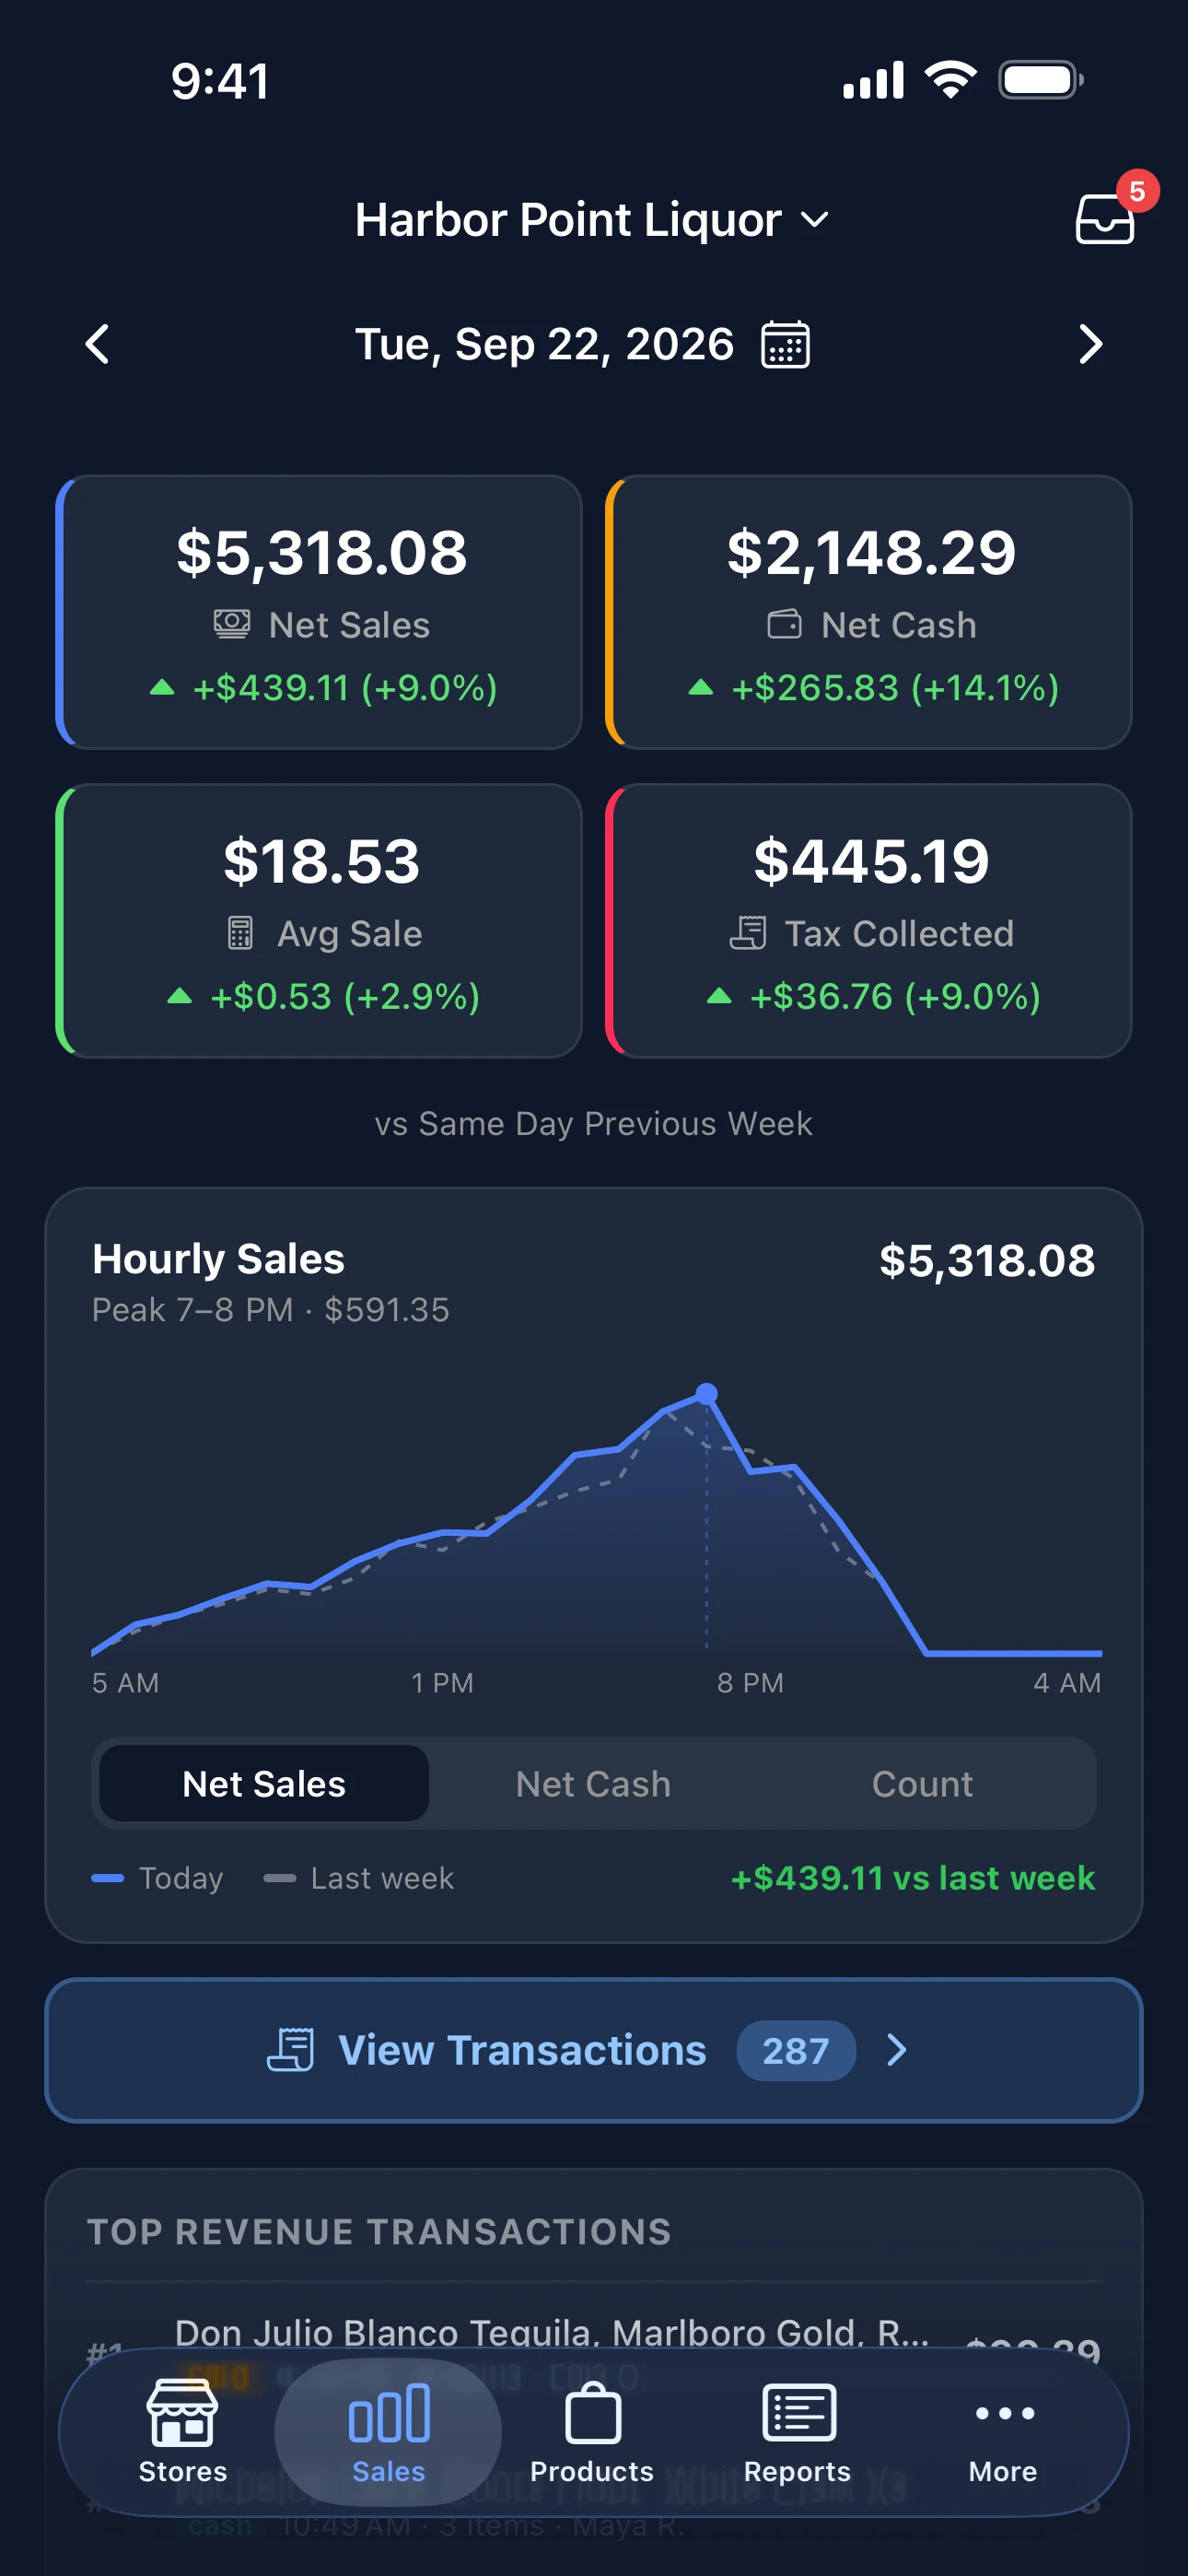Image resolution: width=1188 pixels, height=2576 pixels.
Task: Tap the Hourly Sales heading
Action: tap(218, 1259)
